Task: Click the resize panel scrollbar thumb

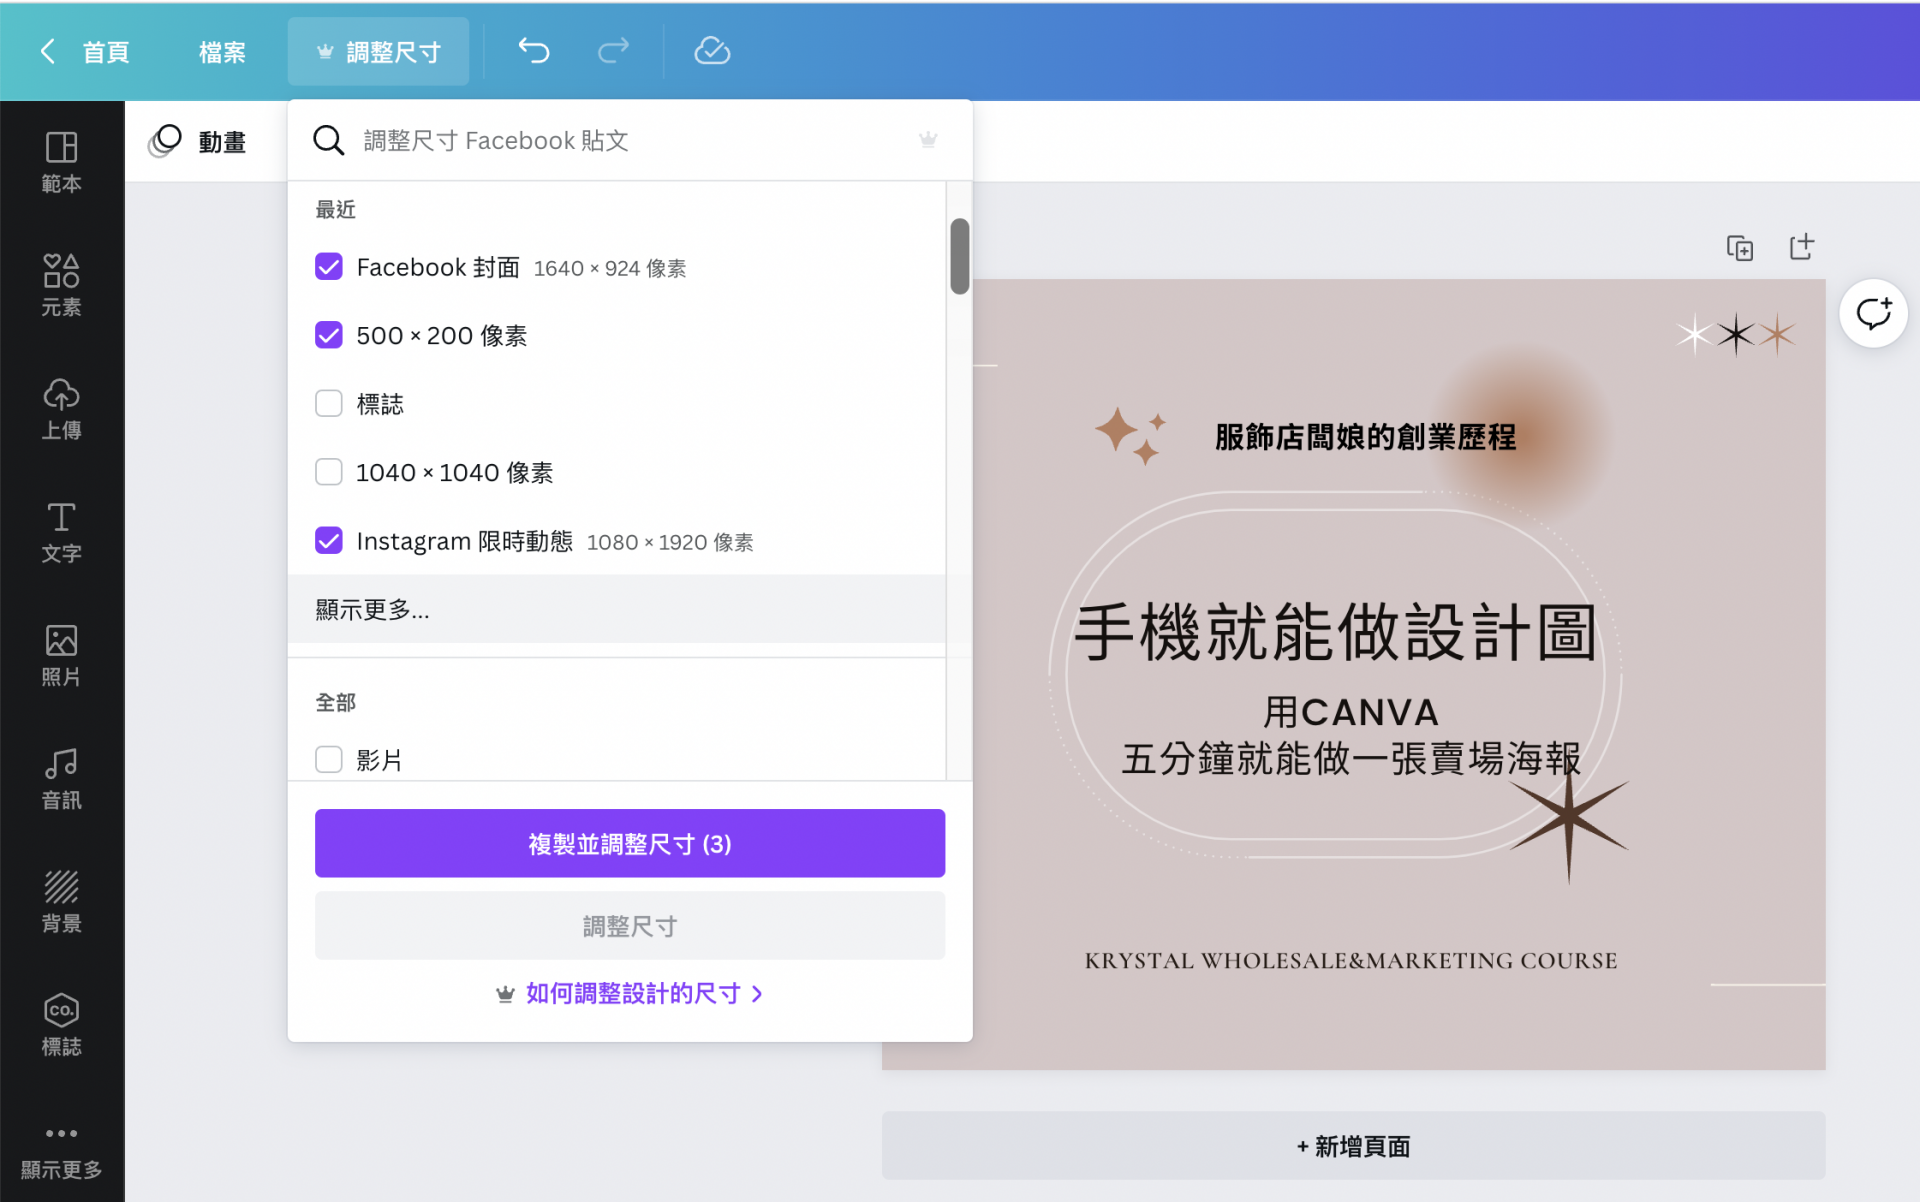Action: [959, 256]
